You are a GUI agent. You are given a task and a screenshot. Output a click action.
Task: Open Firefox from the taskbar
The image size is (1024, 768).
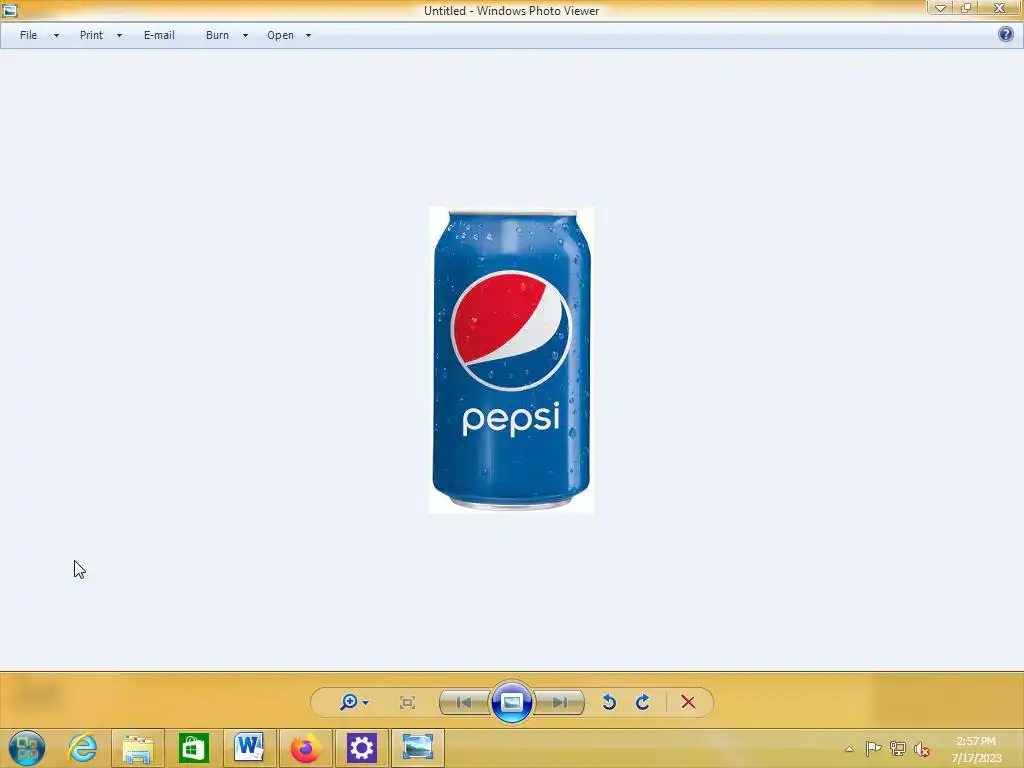tap(306, 748)
